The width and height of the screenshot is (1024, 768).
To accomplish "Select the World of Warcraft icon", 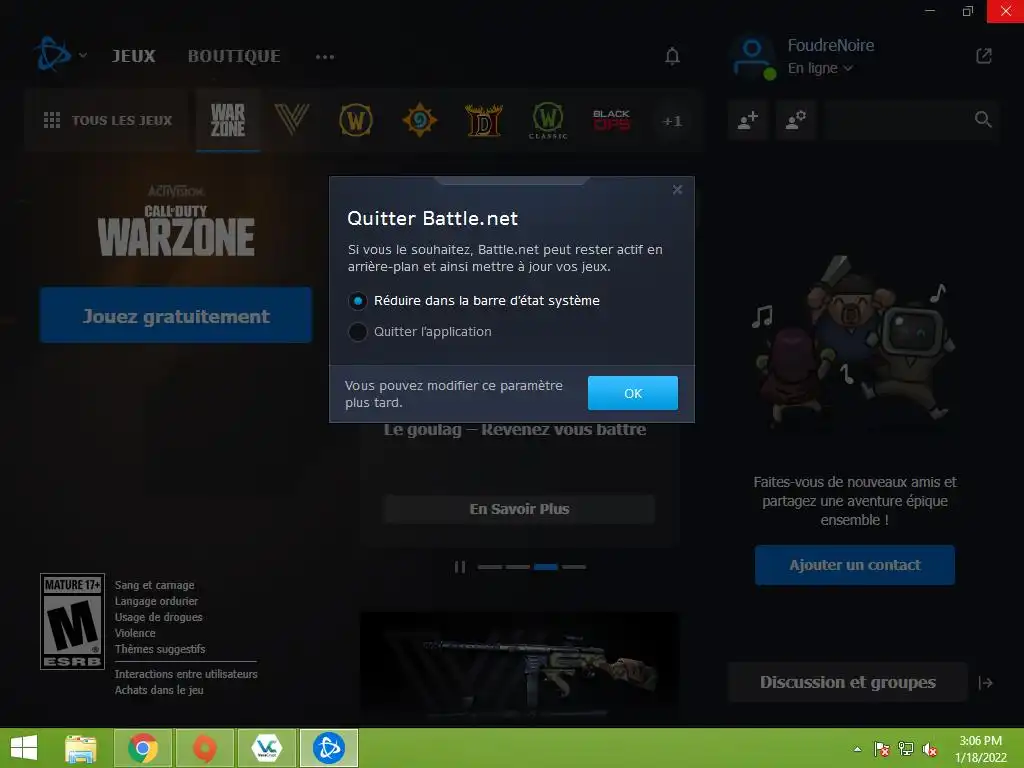I will pyautogui.click(x=356, y=120).
